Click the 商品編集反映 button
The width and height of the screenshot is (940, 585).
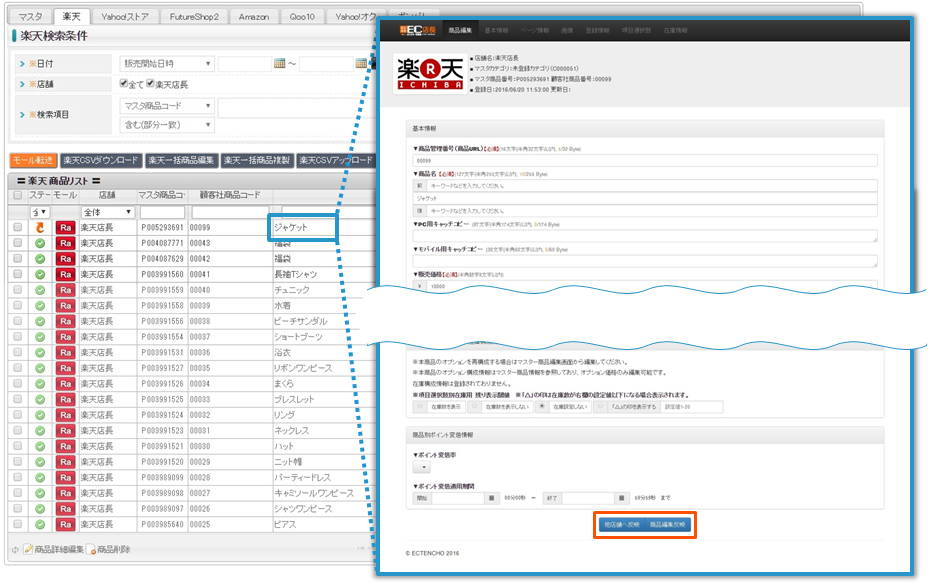tap(667, 525)
